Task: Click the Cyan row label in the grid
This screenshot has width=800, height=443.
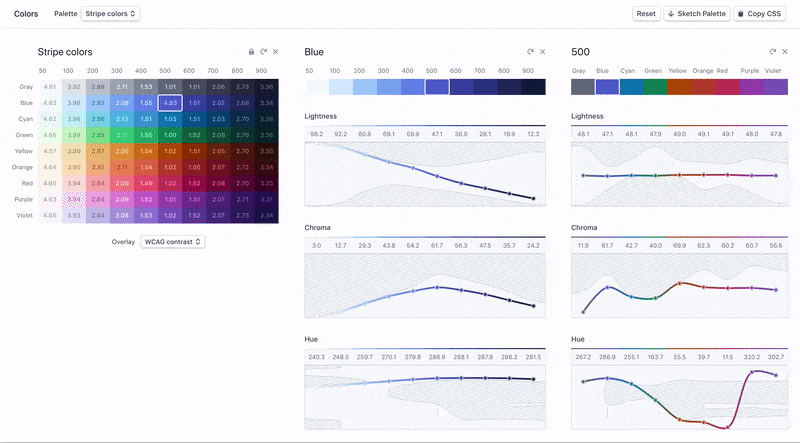Action: (26, 119)
